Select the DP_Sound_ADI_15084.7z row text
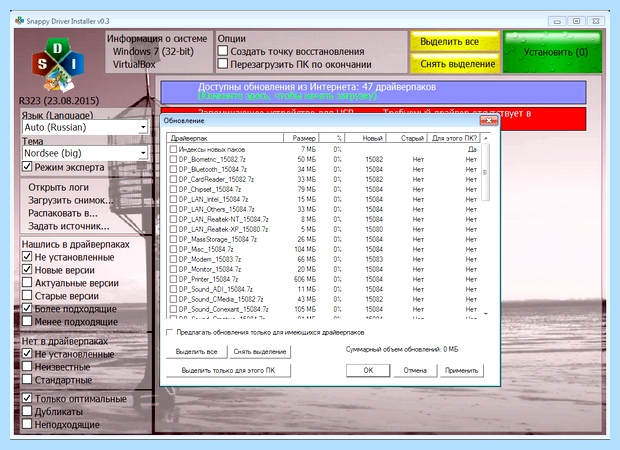620x450 pixels. [x=215, y=289]
